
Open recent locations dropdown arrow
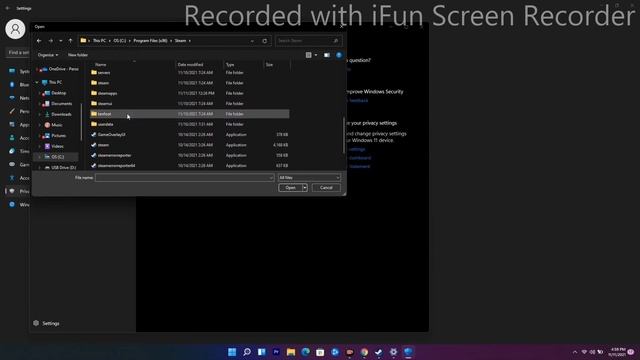61,41
